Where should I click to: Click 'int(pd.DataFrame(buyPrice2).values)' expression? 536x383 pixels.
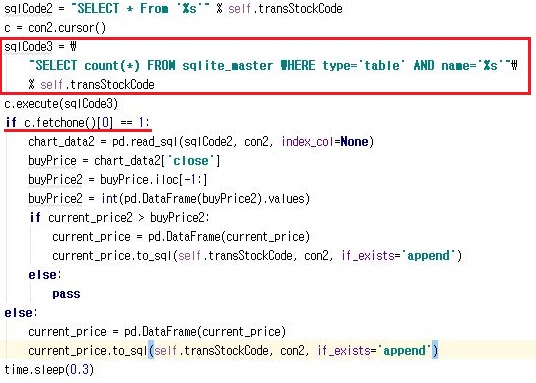205,199
